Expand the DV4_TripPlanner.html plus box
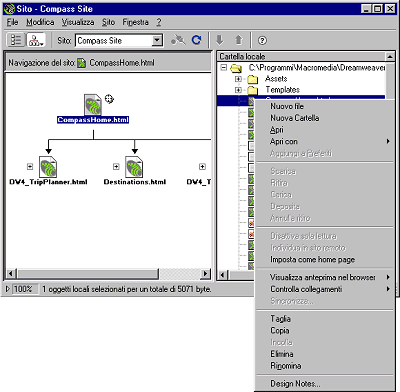The width and height of the screenshot is (400, 392). (x=30, y=166)
